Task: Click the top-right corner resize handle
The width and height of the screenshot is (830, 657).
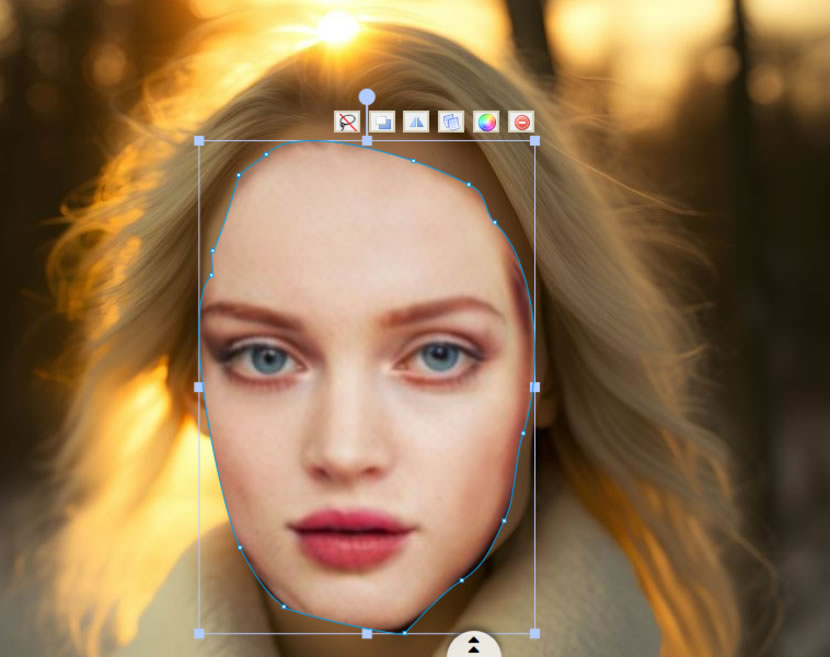Action: [x=535, y=141]
